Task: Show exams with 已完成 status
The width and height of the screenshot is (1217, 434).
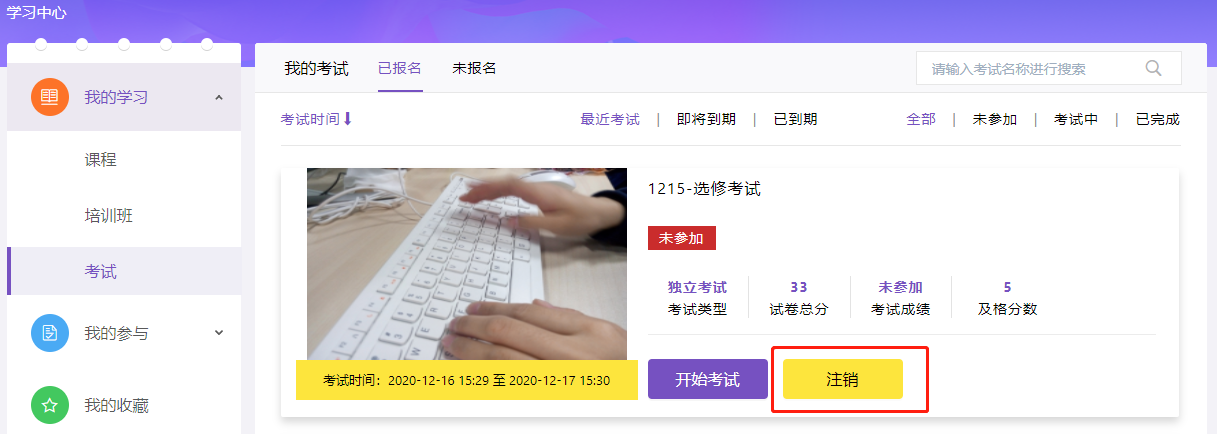Action: pos(1158,119)
